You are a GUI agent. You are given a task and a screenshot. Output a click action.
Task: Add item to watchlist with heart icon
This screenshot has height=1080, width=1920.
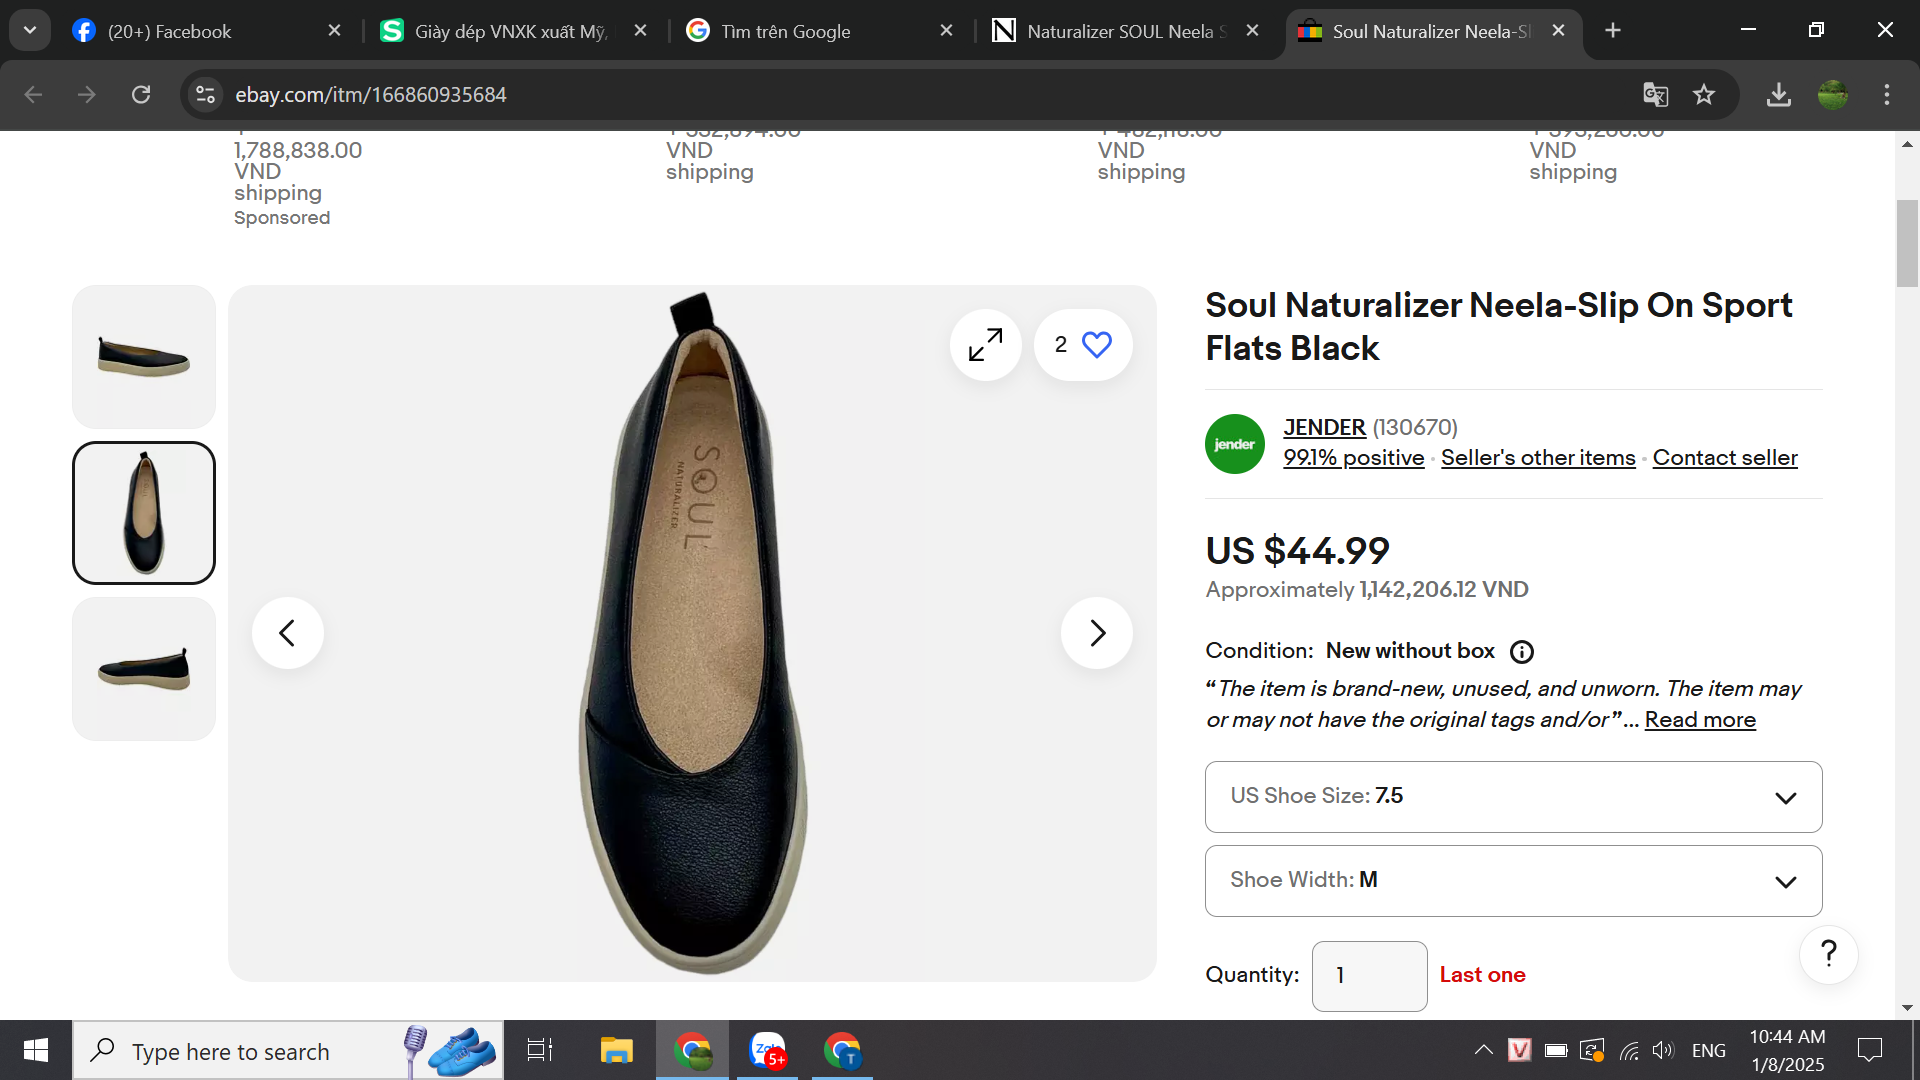[1096, 345]
